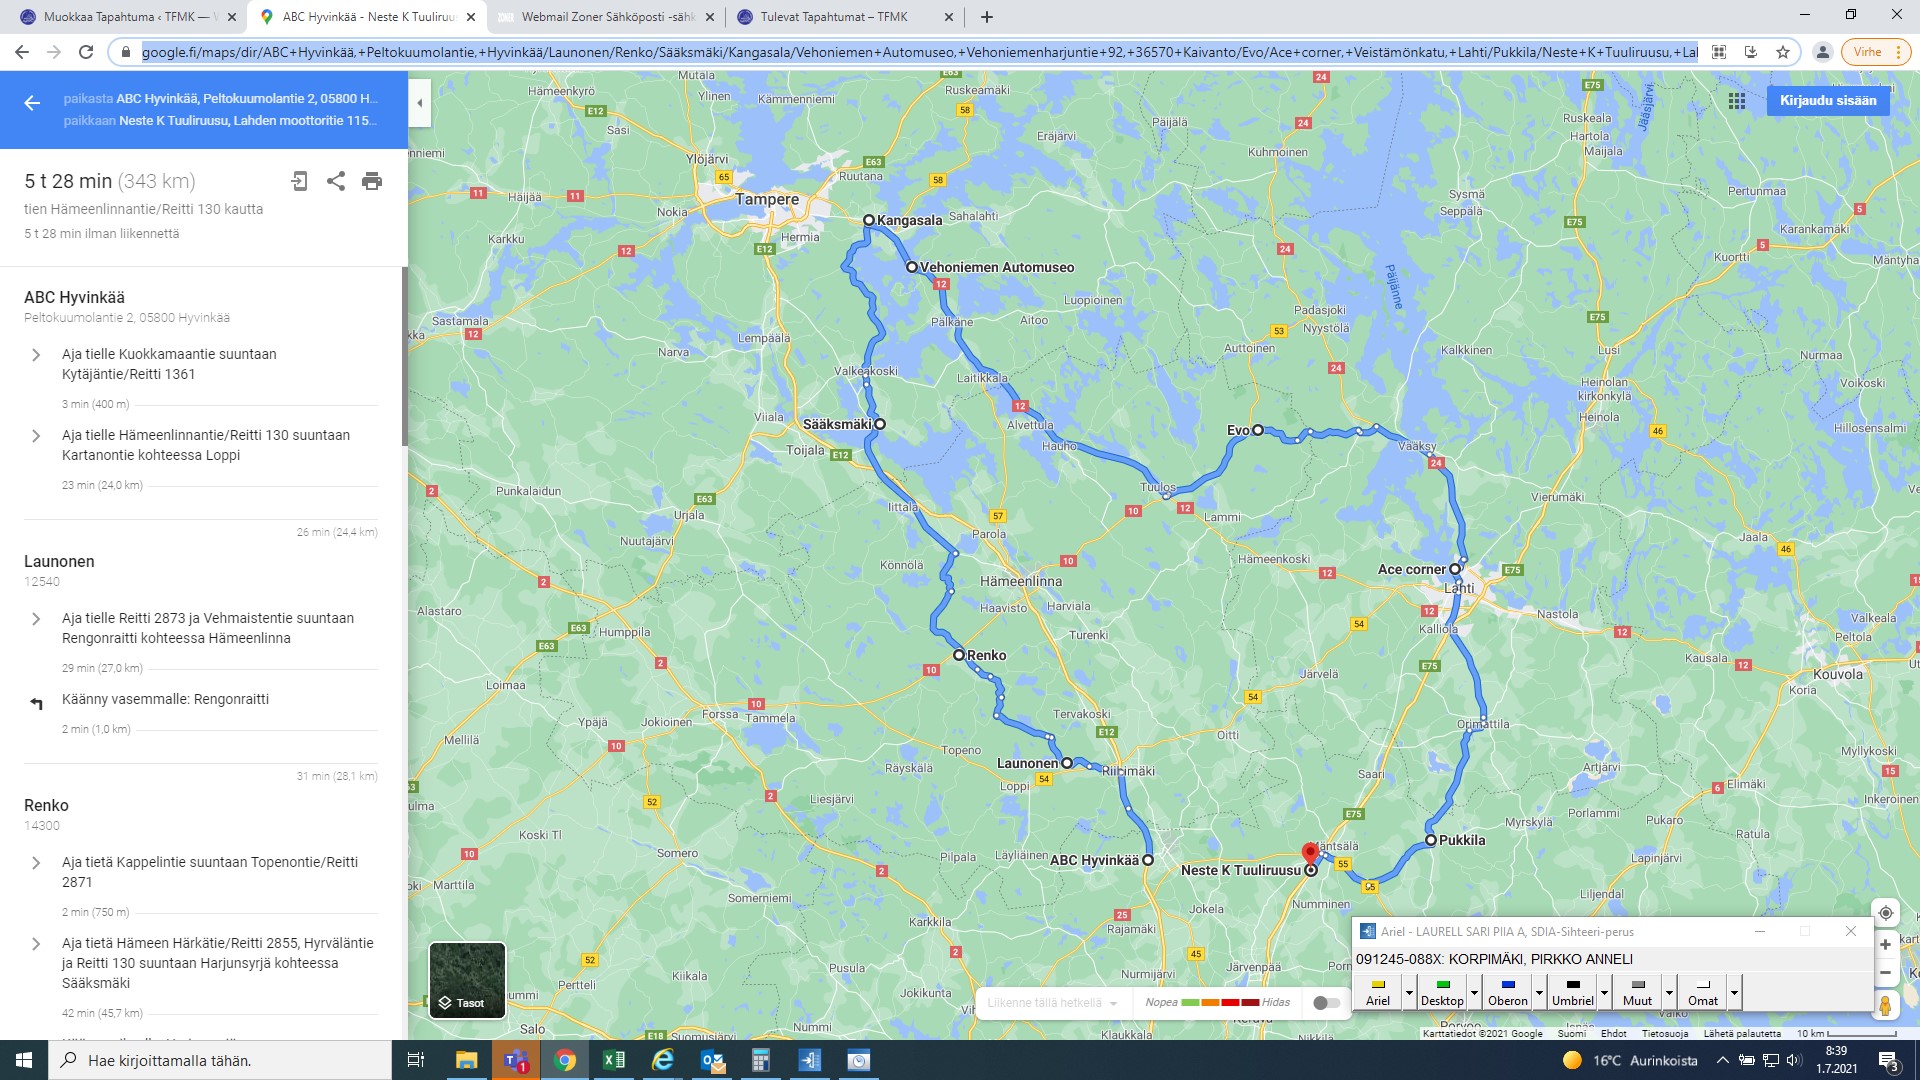The height and width of the screenshot is (1080, 1920).
Task: Click the Ariel button with the yellow swatch
Action: pyautogui.click(x=1378, y=993)
